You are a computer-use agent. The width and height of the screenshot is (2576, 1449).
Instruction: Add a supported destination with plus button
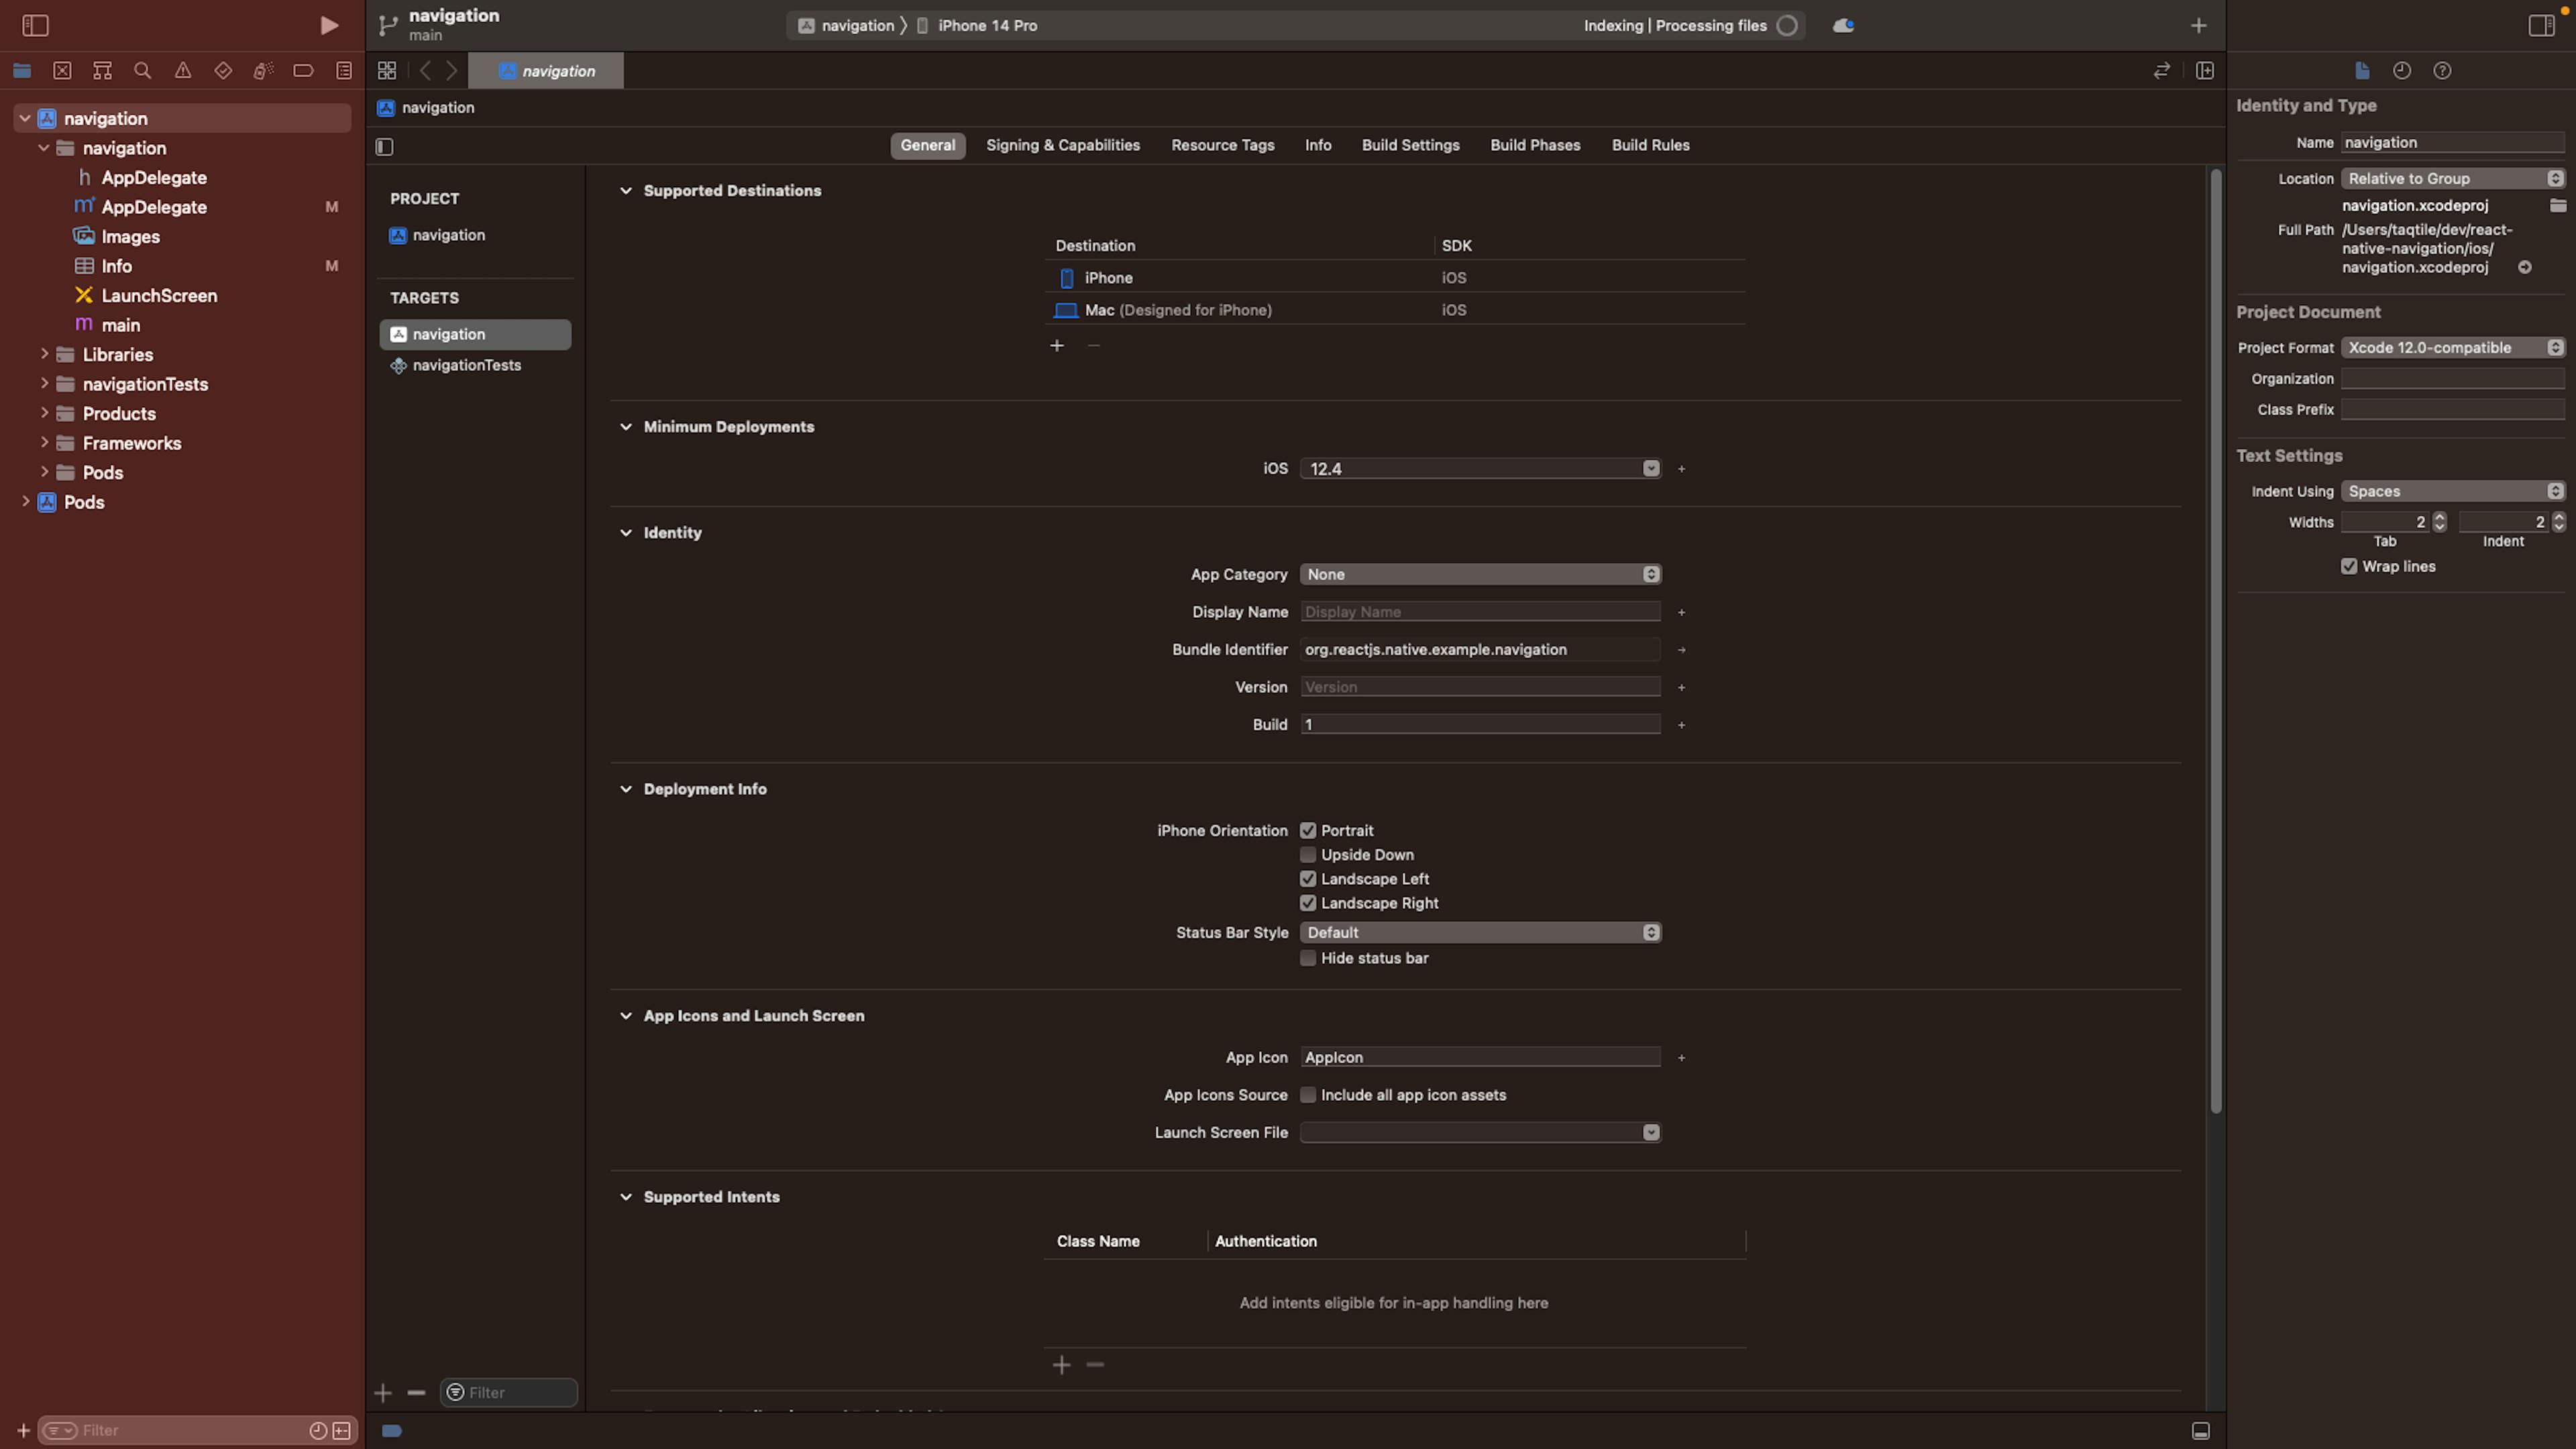coord(1057,345)
